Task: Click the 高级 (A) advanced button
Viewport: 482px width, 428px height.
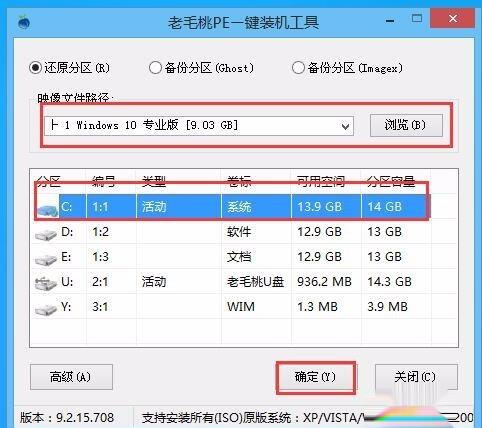Action: click(71, 377)
